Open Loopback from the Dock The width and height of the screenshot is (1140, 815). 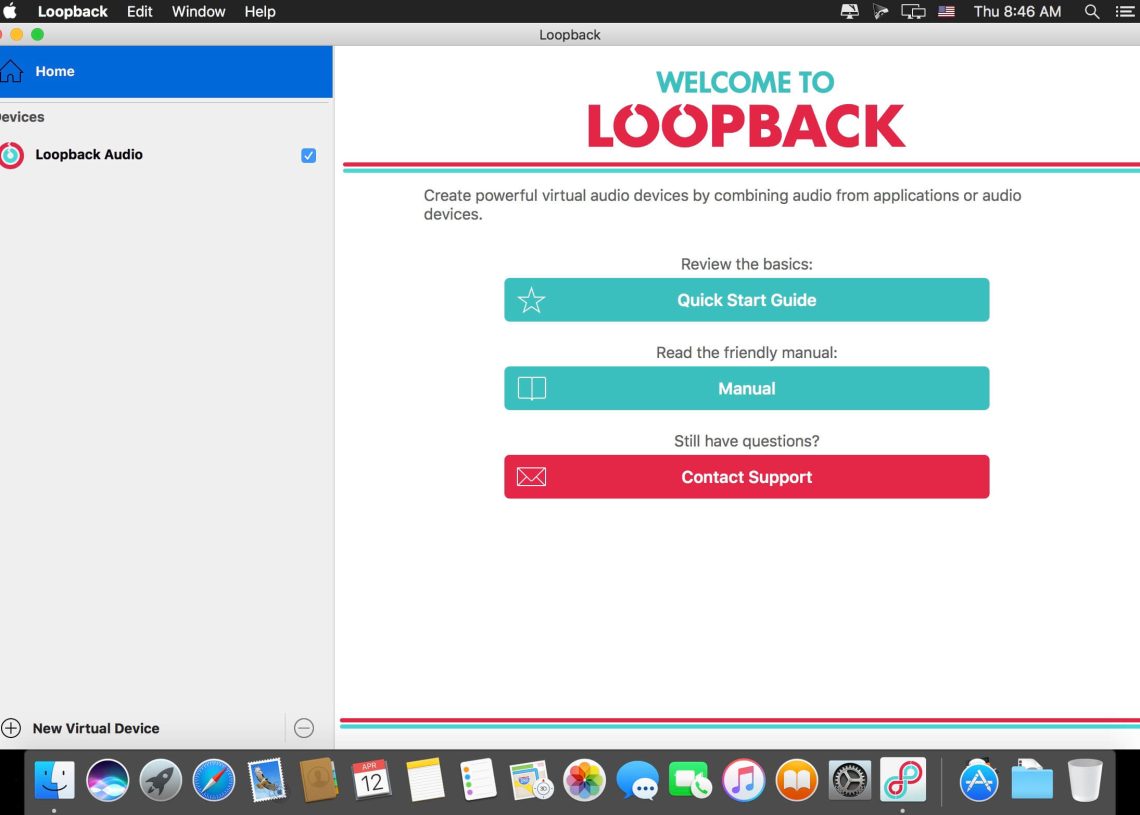tap(903, 778)
